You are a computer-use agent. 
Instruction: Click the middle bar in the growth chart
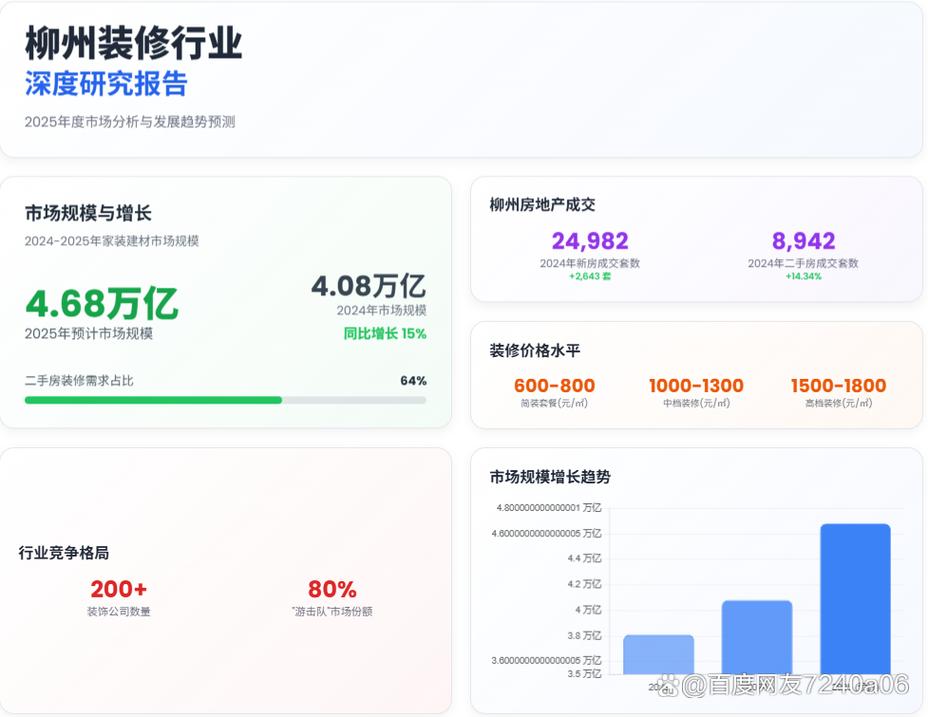(757, 636)
